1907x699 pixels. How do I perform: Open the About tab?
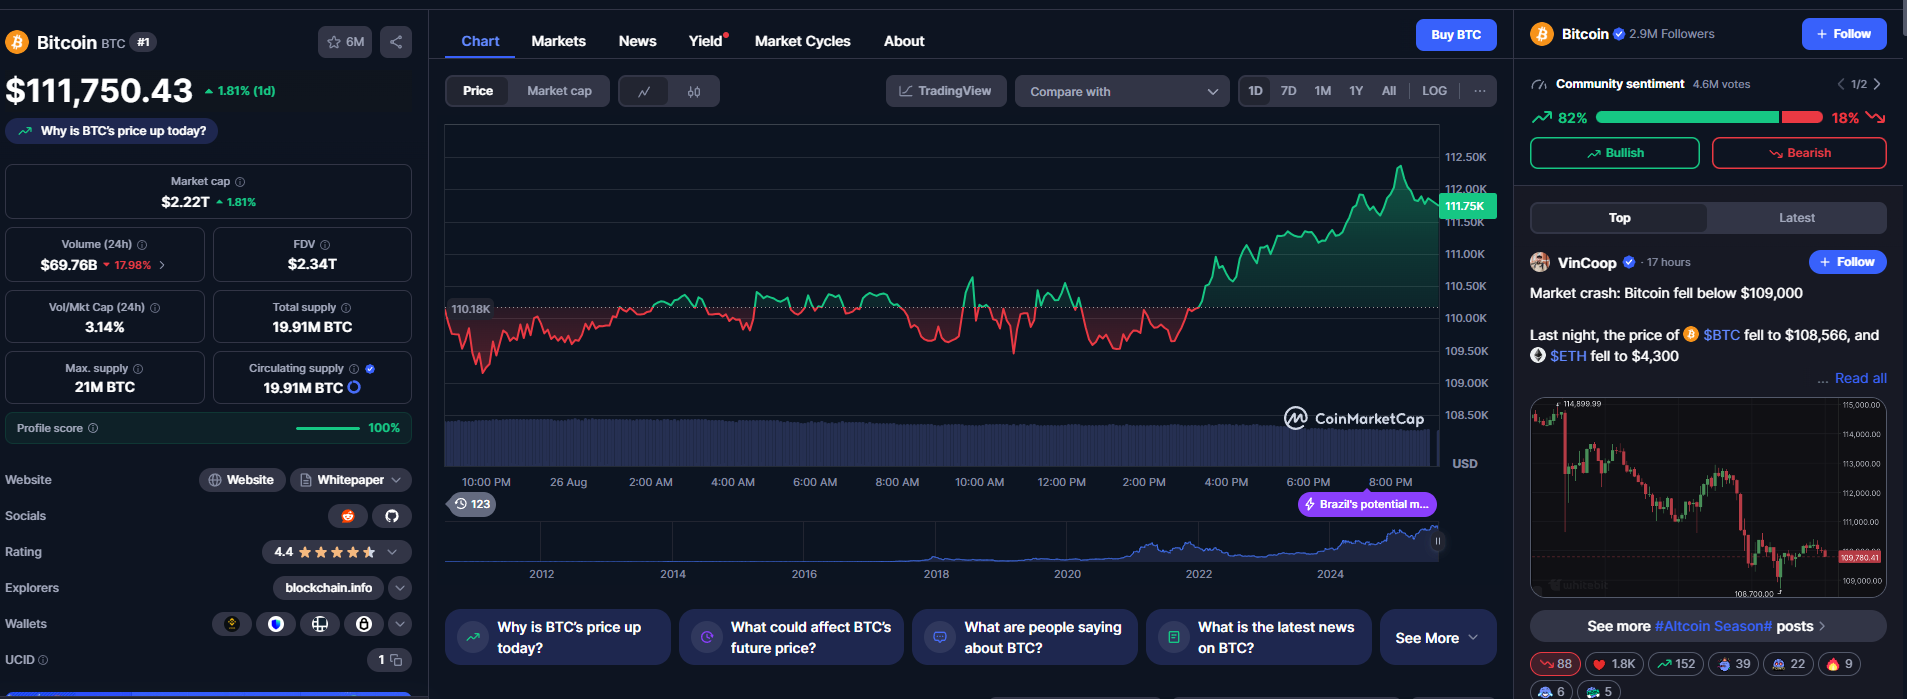click(904, 41)
